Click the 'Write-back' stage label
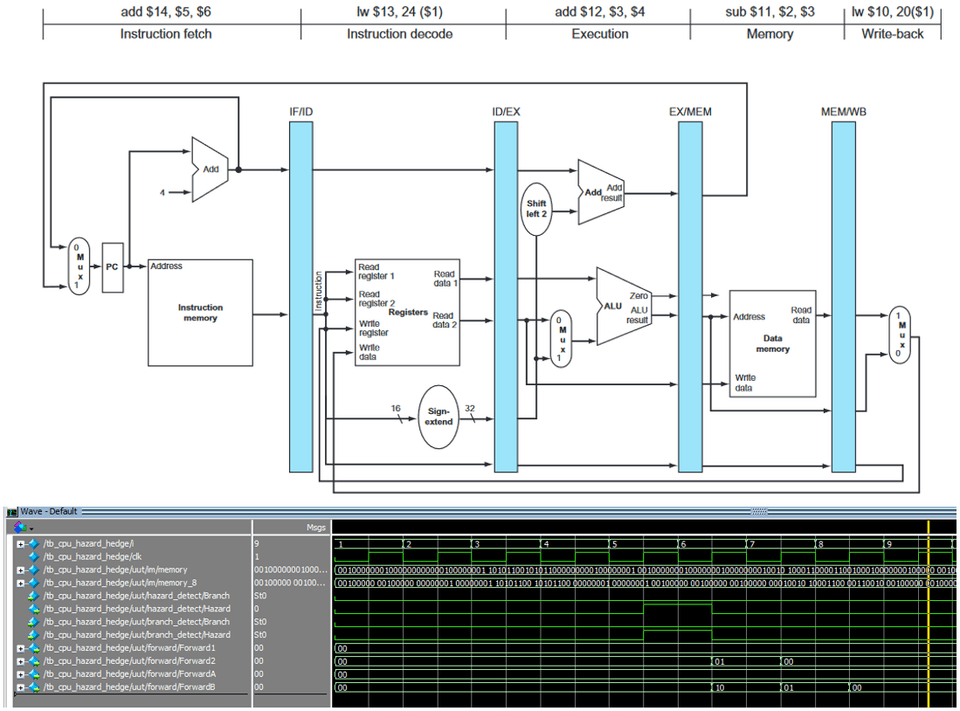 [892, 34]
